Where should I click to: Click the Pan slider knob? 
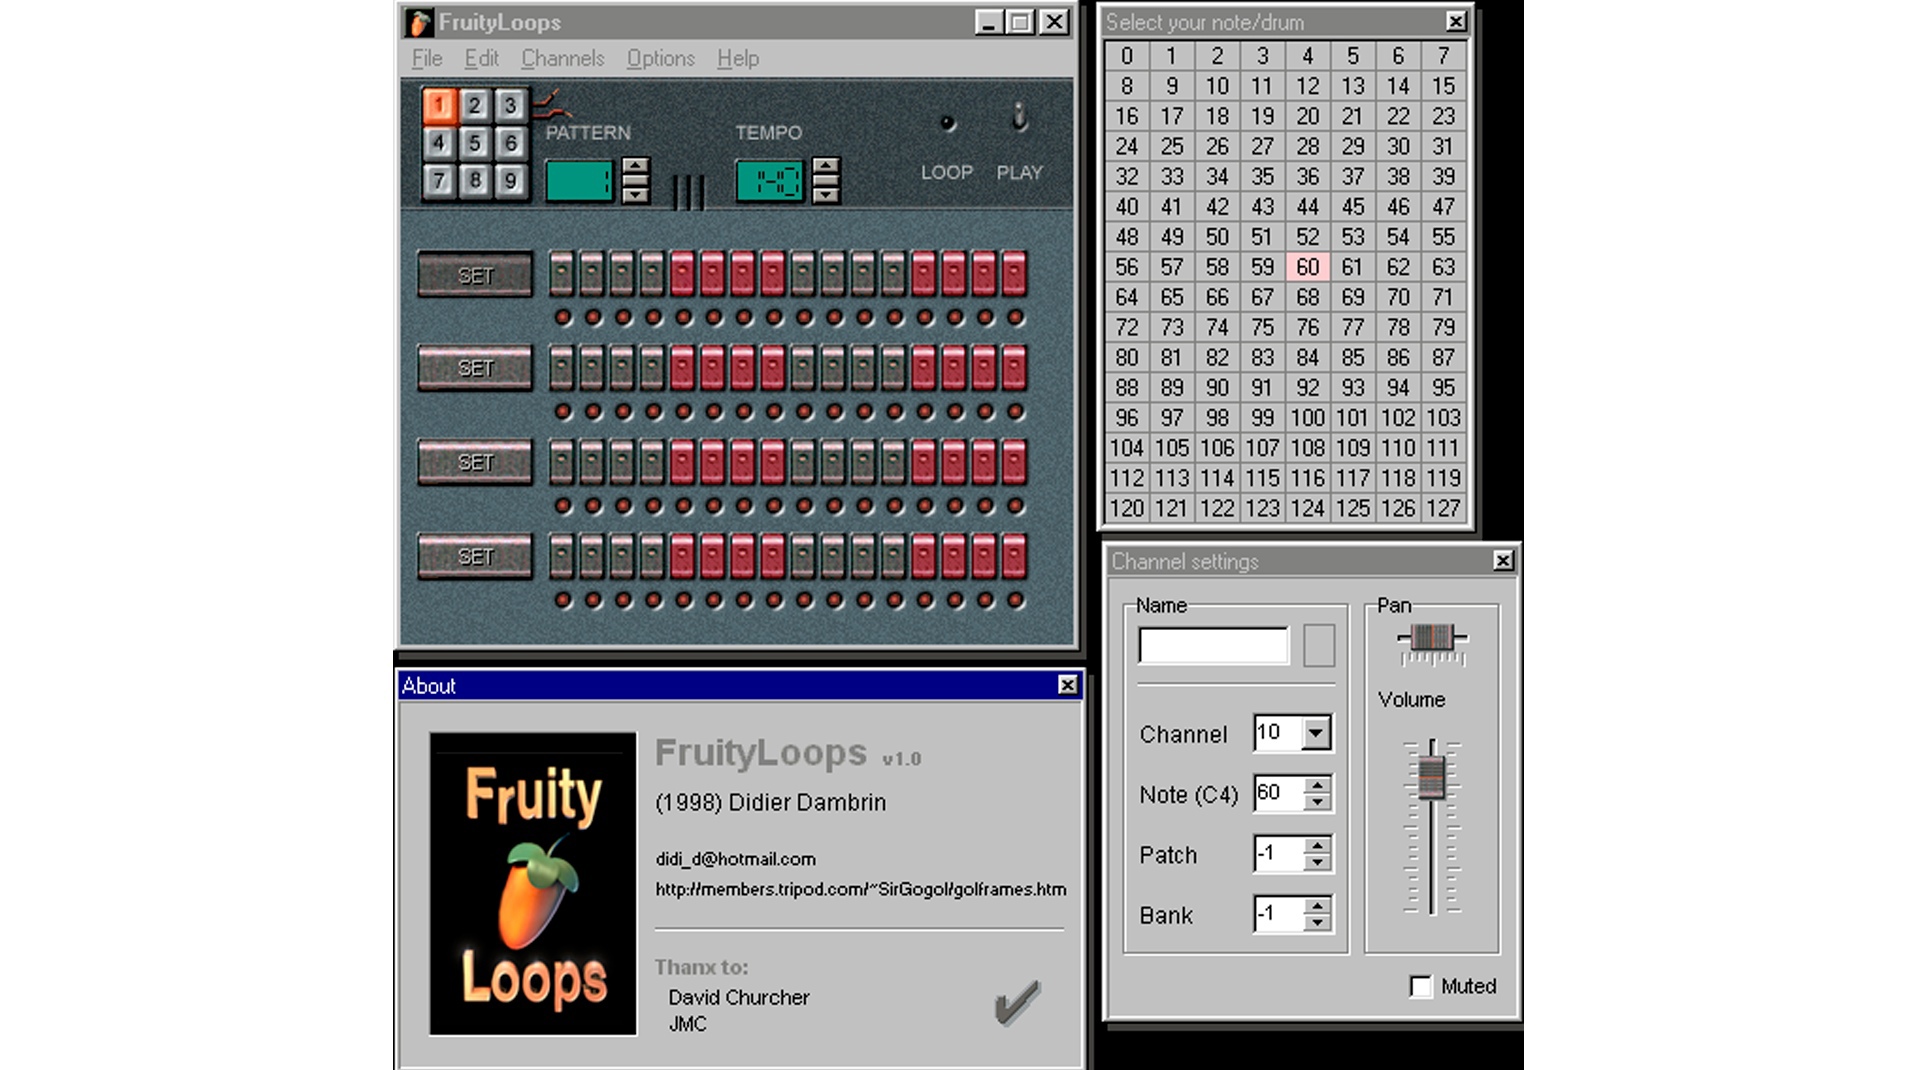[x=1432, y=637]
